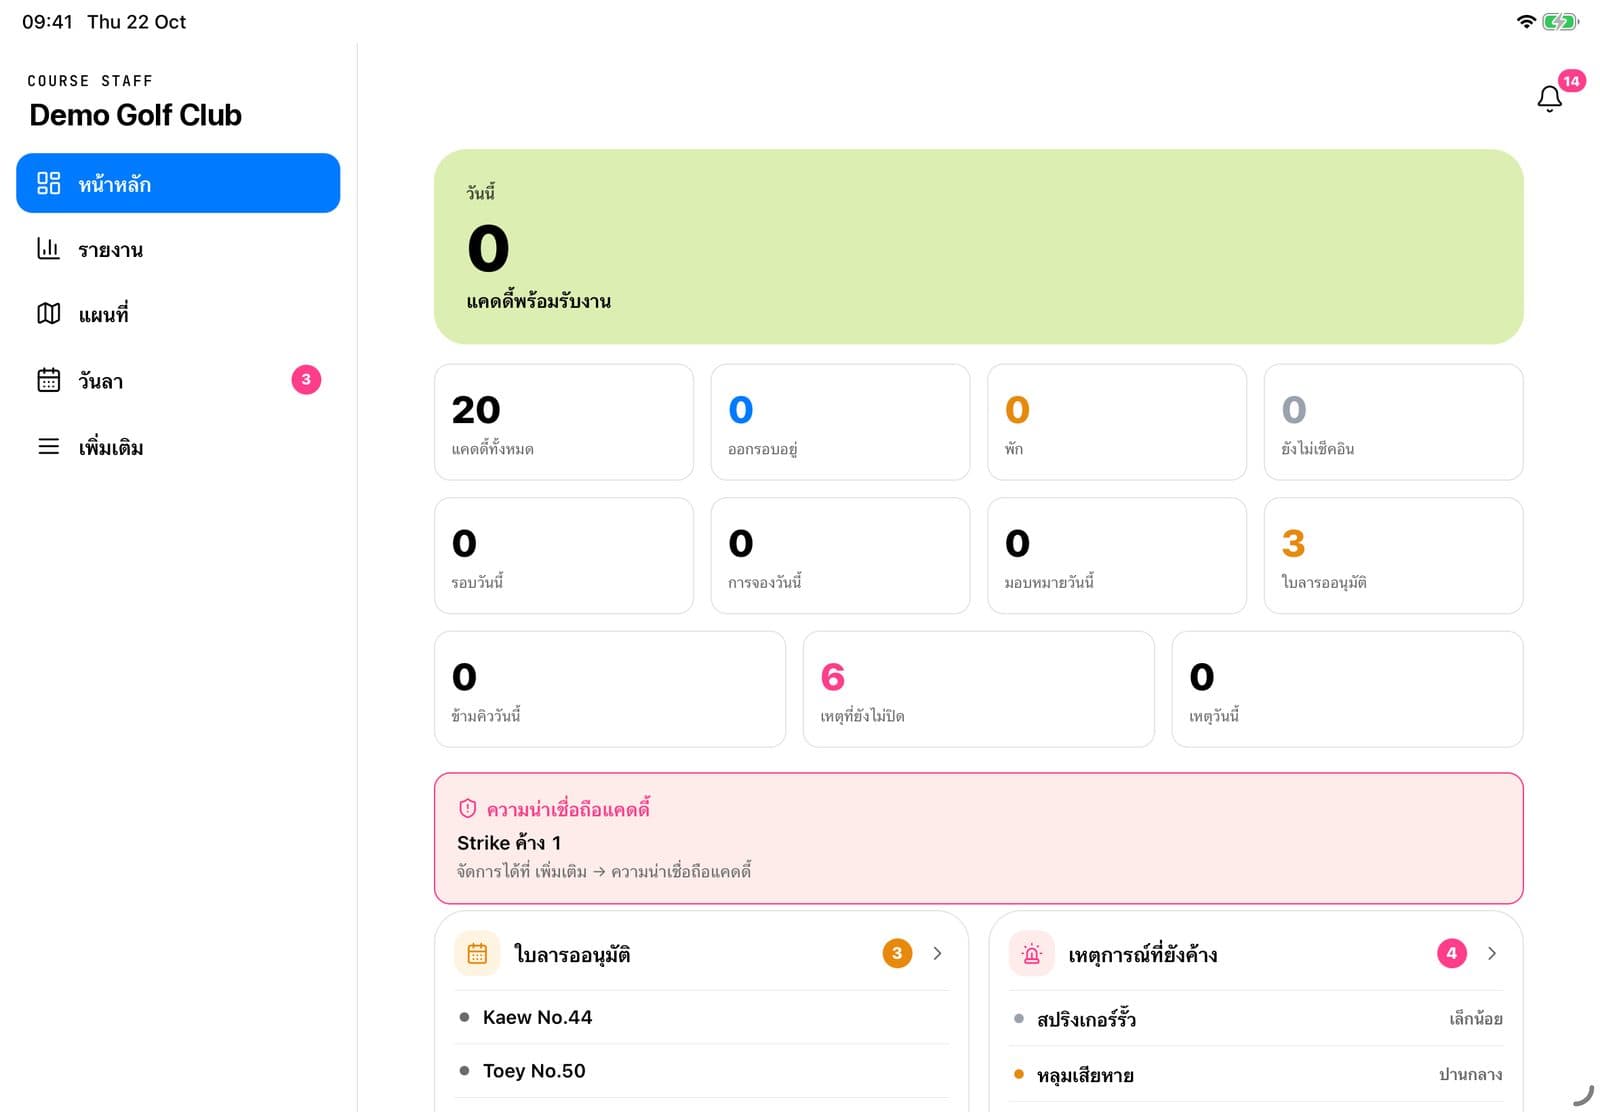The width and height of the screenshot is (1600, 1112).
Task: Click the battery charging icon
Action: 1560,21
